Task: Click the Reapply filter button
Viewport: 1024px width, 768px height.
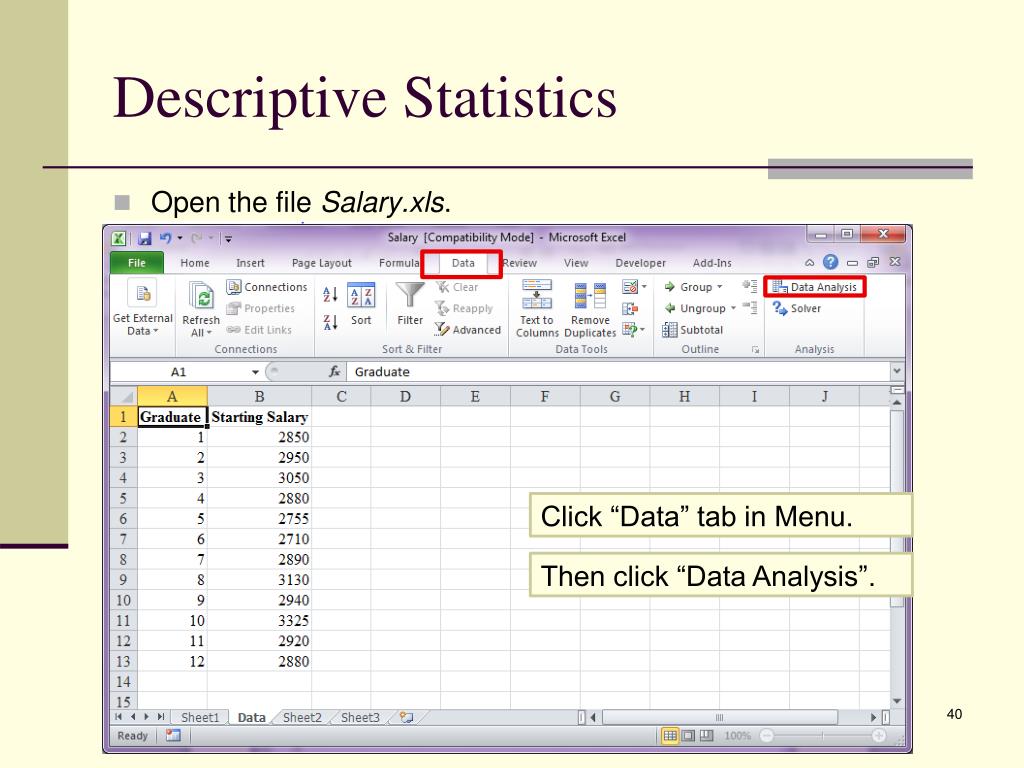Action: 464,308
